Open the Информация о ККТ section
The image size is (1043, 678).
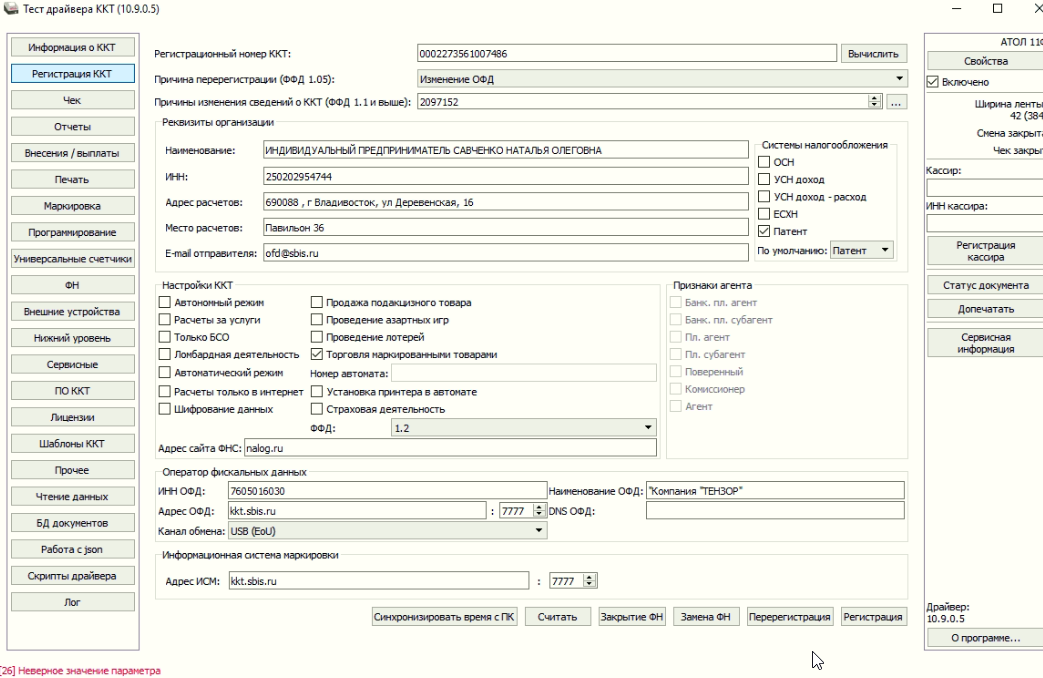(x=72, y=47)
